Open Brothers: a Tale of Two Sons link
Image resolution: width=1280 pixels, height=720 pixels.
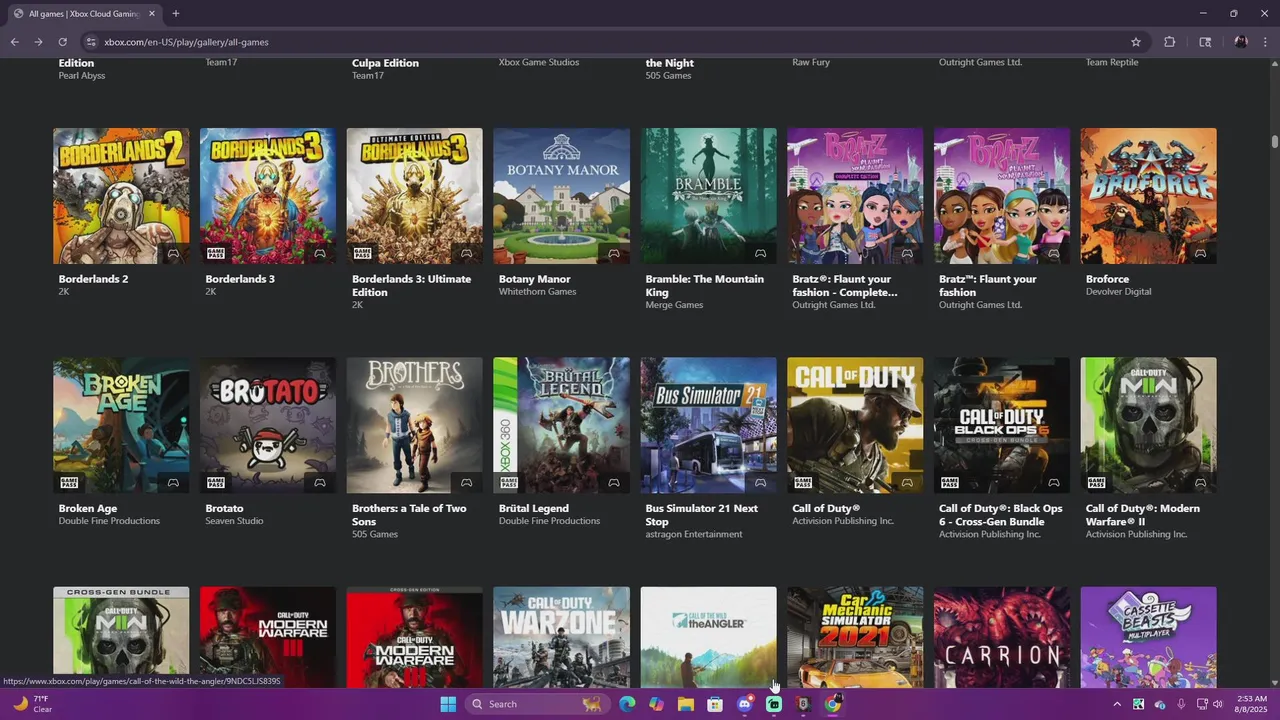pyautogui.click(x=409, y=515)
